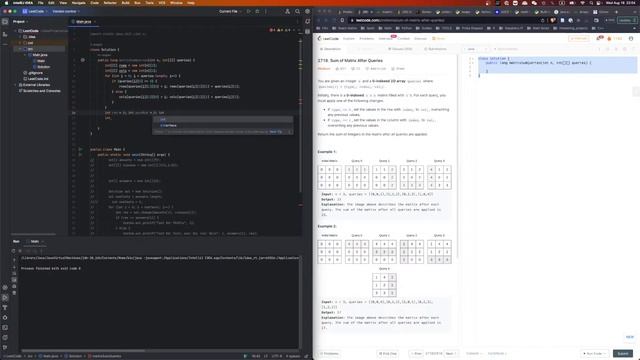Click problem description vertical scrollbar
Viewport: 640px width, 360px height.
[x=457, y=155]
